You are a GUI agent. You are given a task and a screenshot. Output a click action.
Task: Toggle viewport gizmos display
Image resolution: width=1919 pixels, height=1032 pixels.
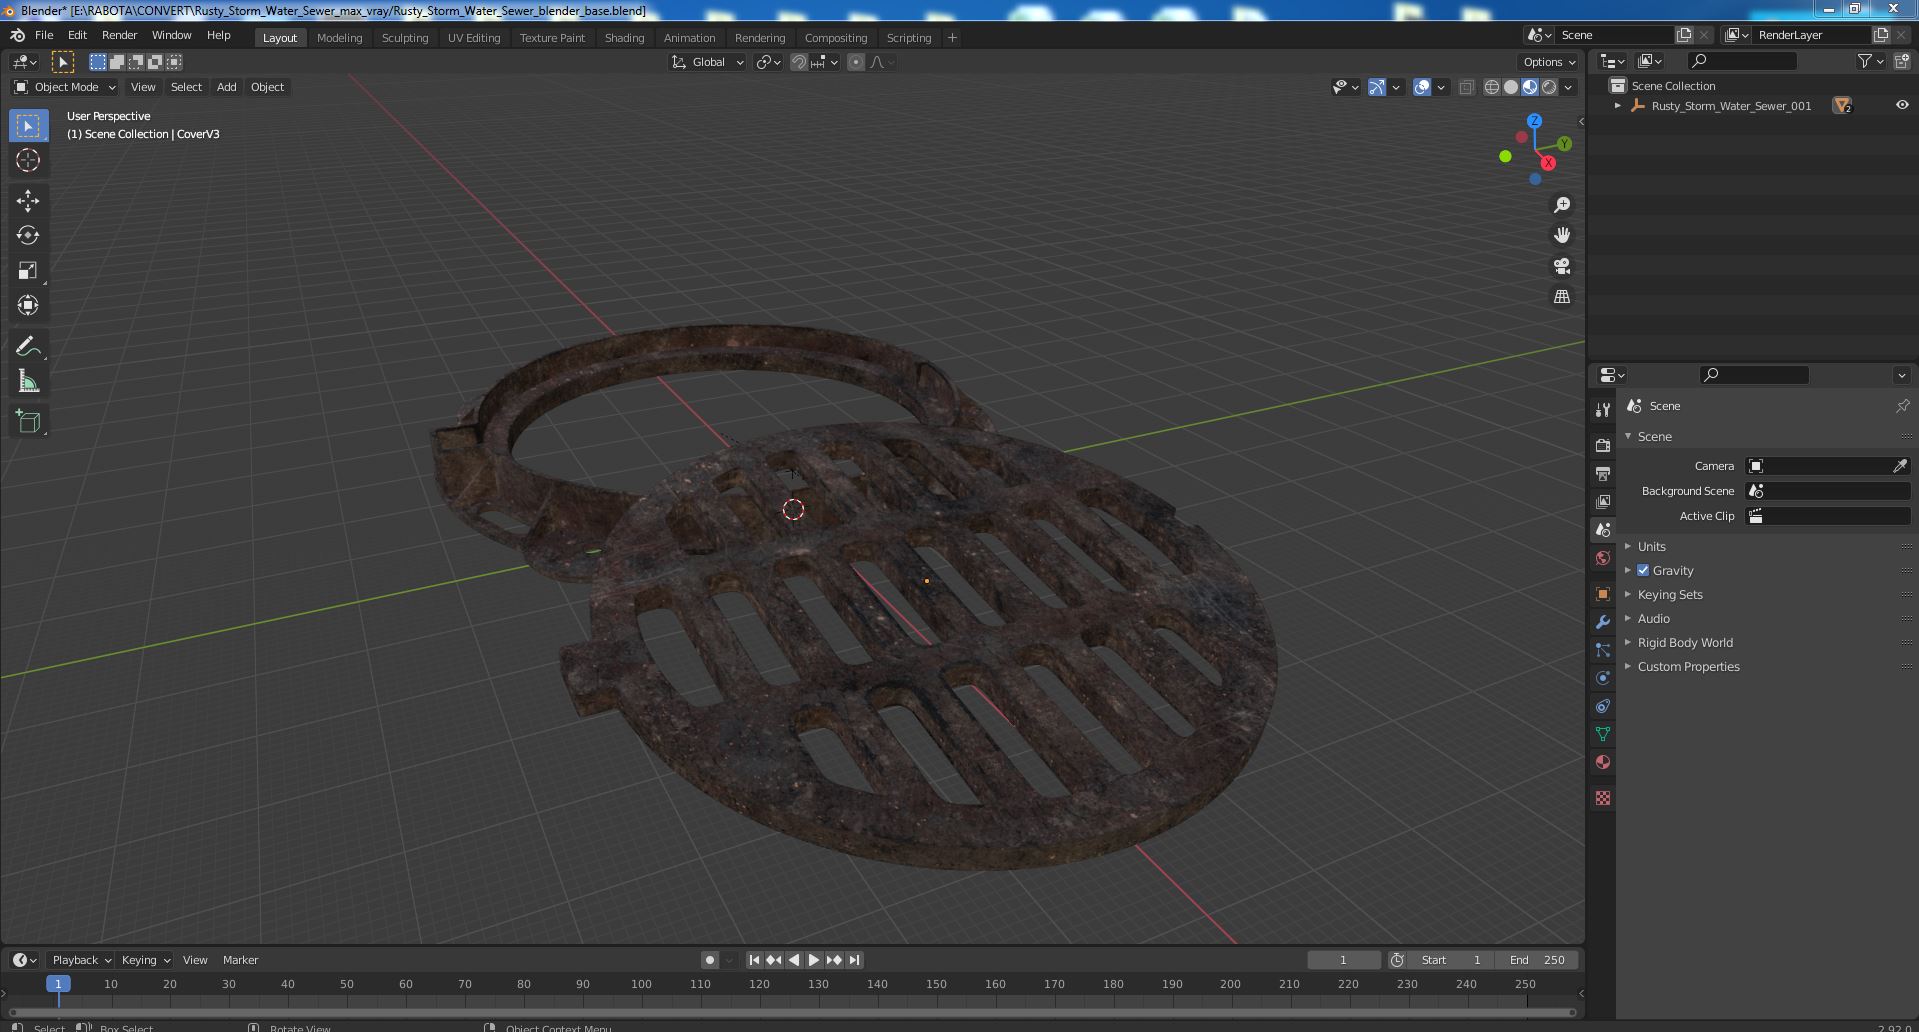click(1377, 87)
